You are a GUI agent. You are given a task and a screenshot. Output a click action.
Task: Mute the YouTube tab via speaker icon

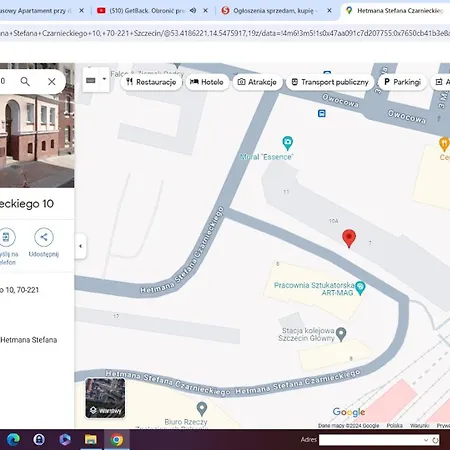[193, 11]
